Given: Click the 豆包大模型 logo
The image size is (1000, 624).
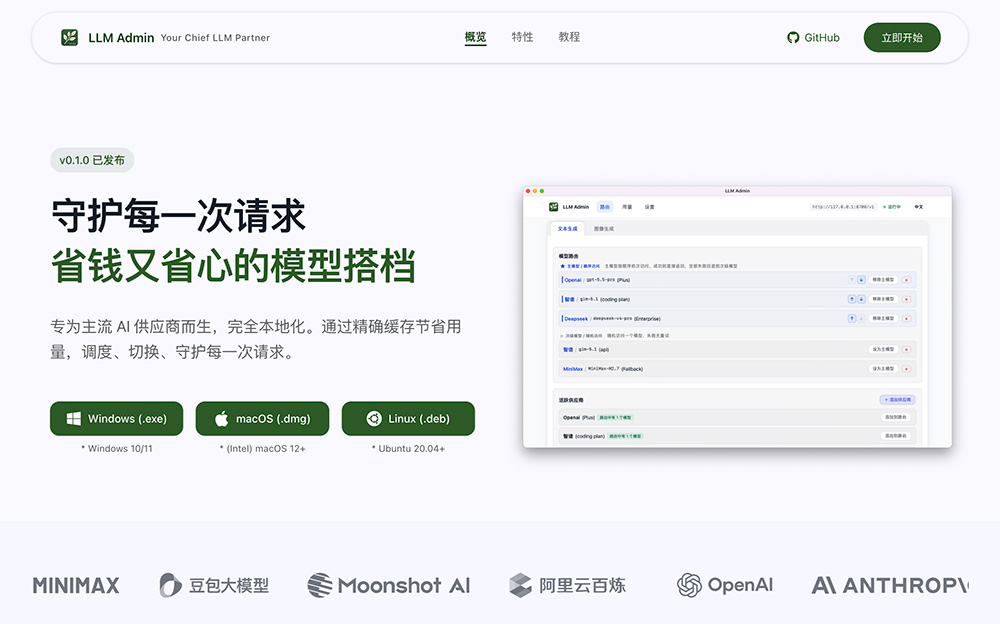Looking at the screenshot, I should click(214, 585).
